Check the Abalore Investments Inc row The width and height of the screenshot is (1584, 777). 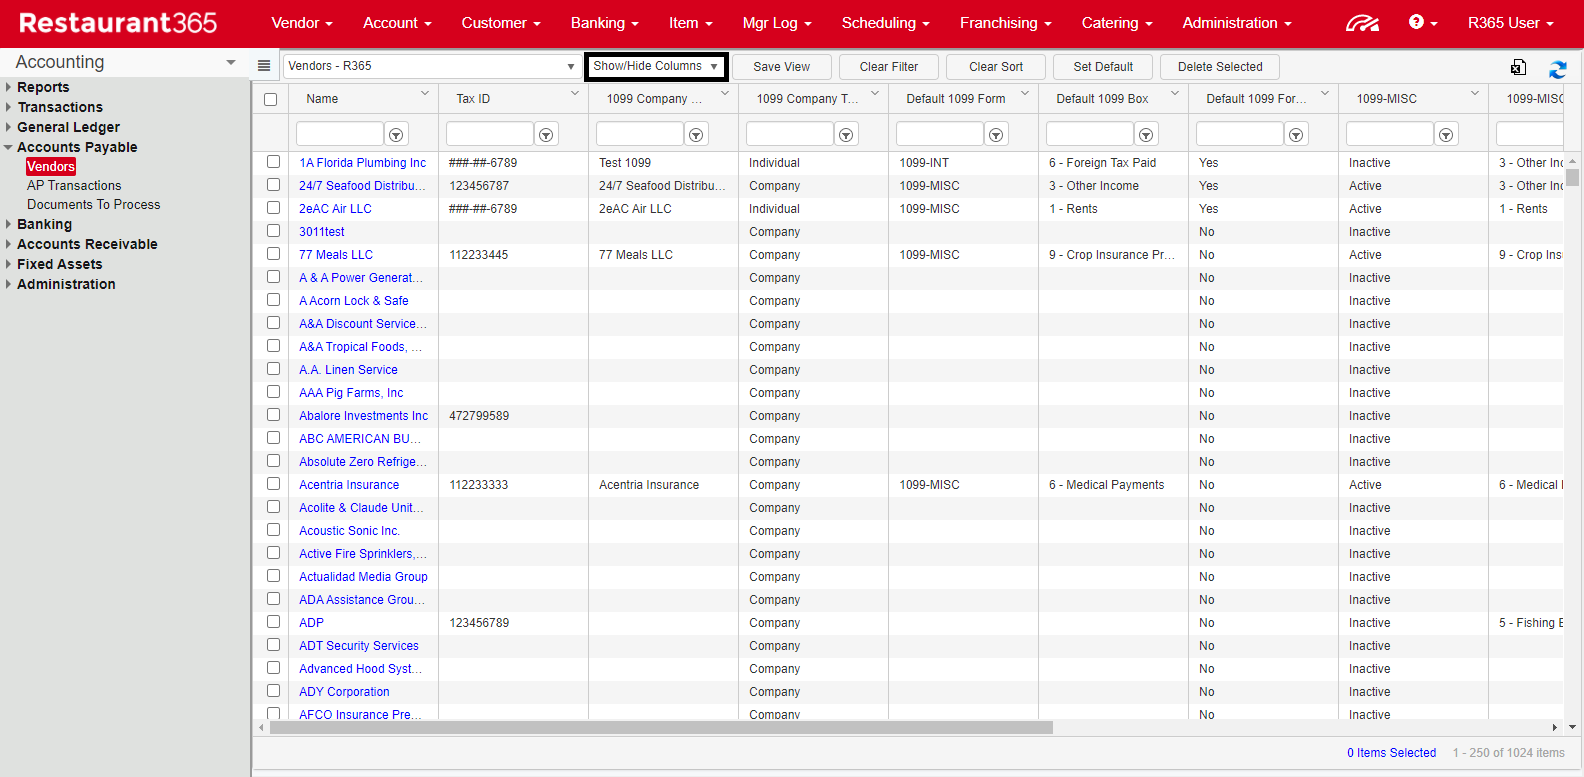tap(273, 415)
